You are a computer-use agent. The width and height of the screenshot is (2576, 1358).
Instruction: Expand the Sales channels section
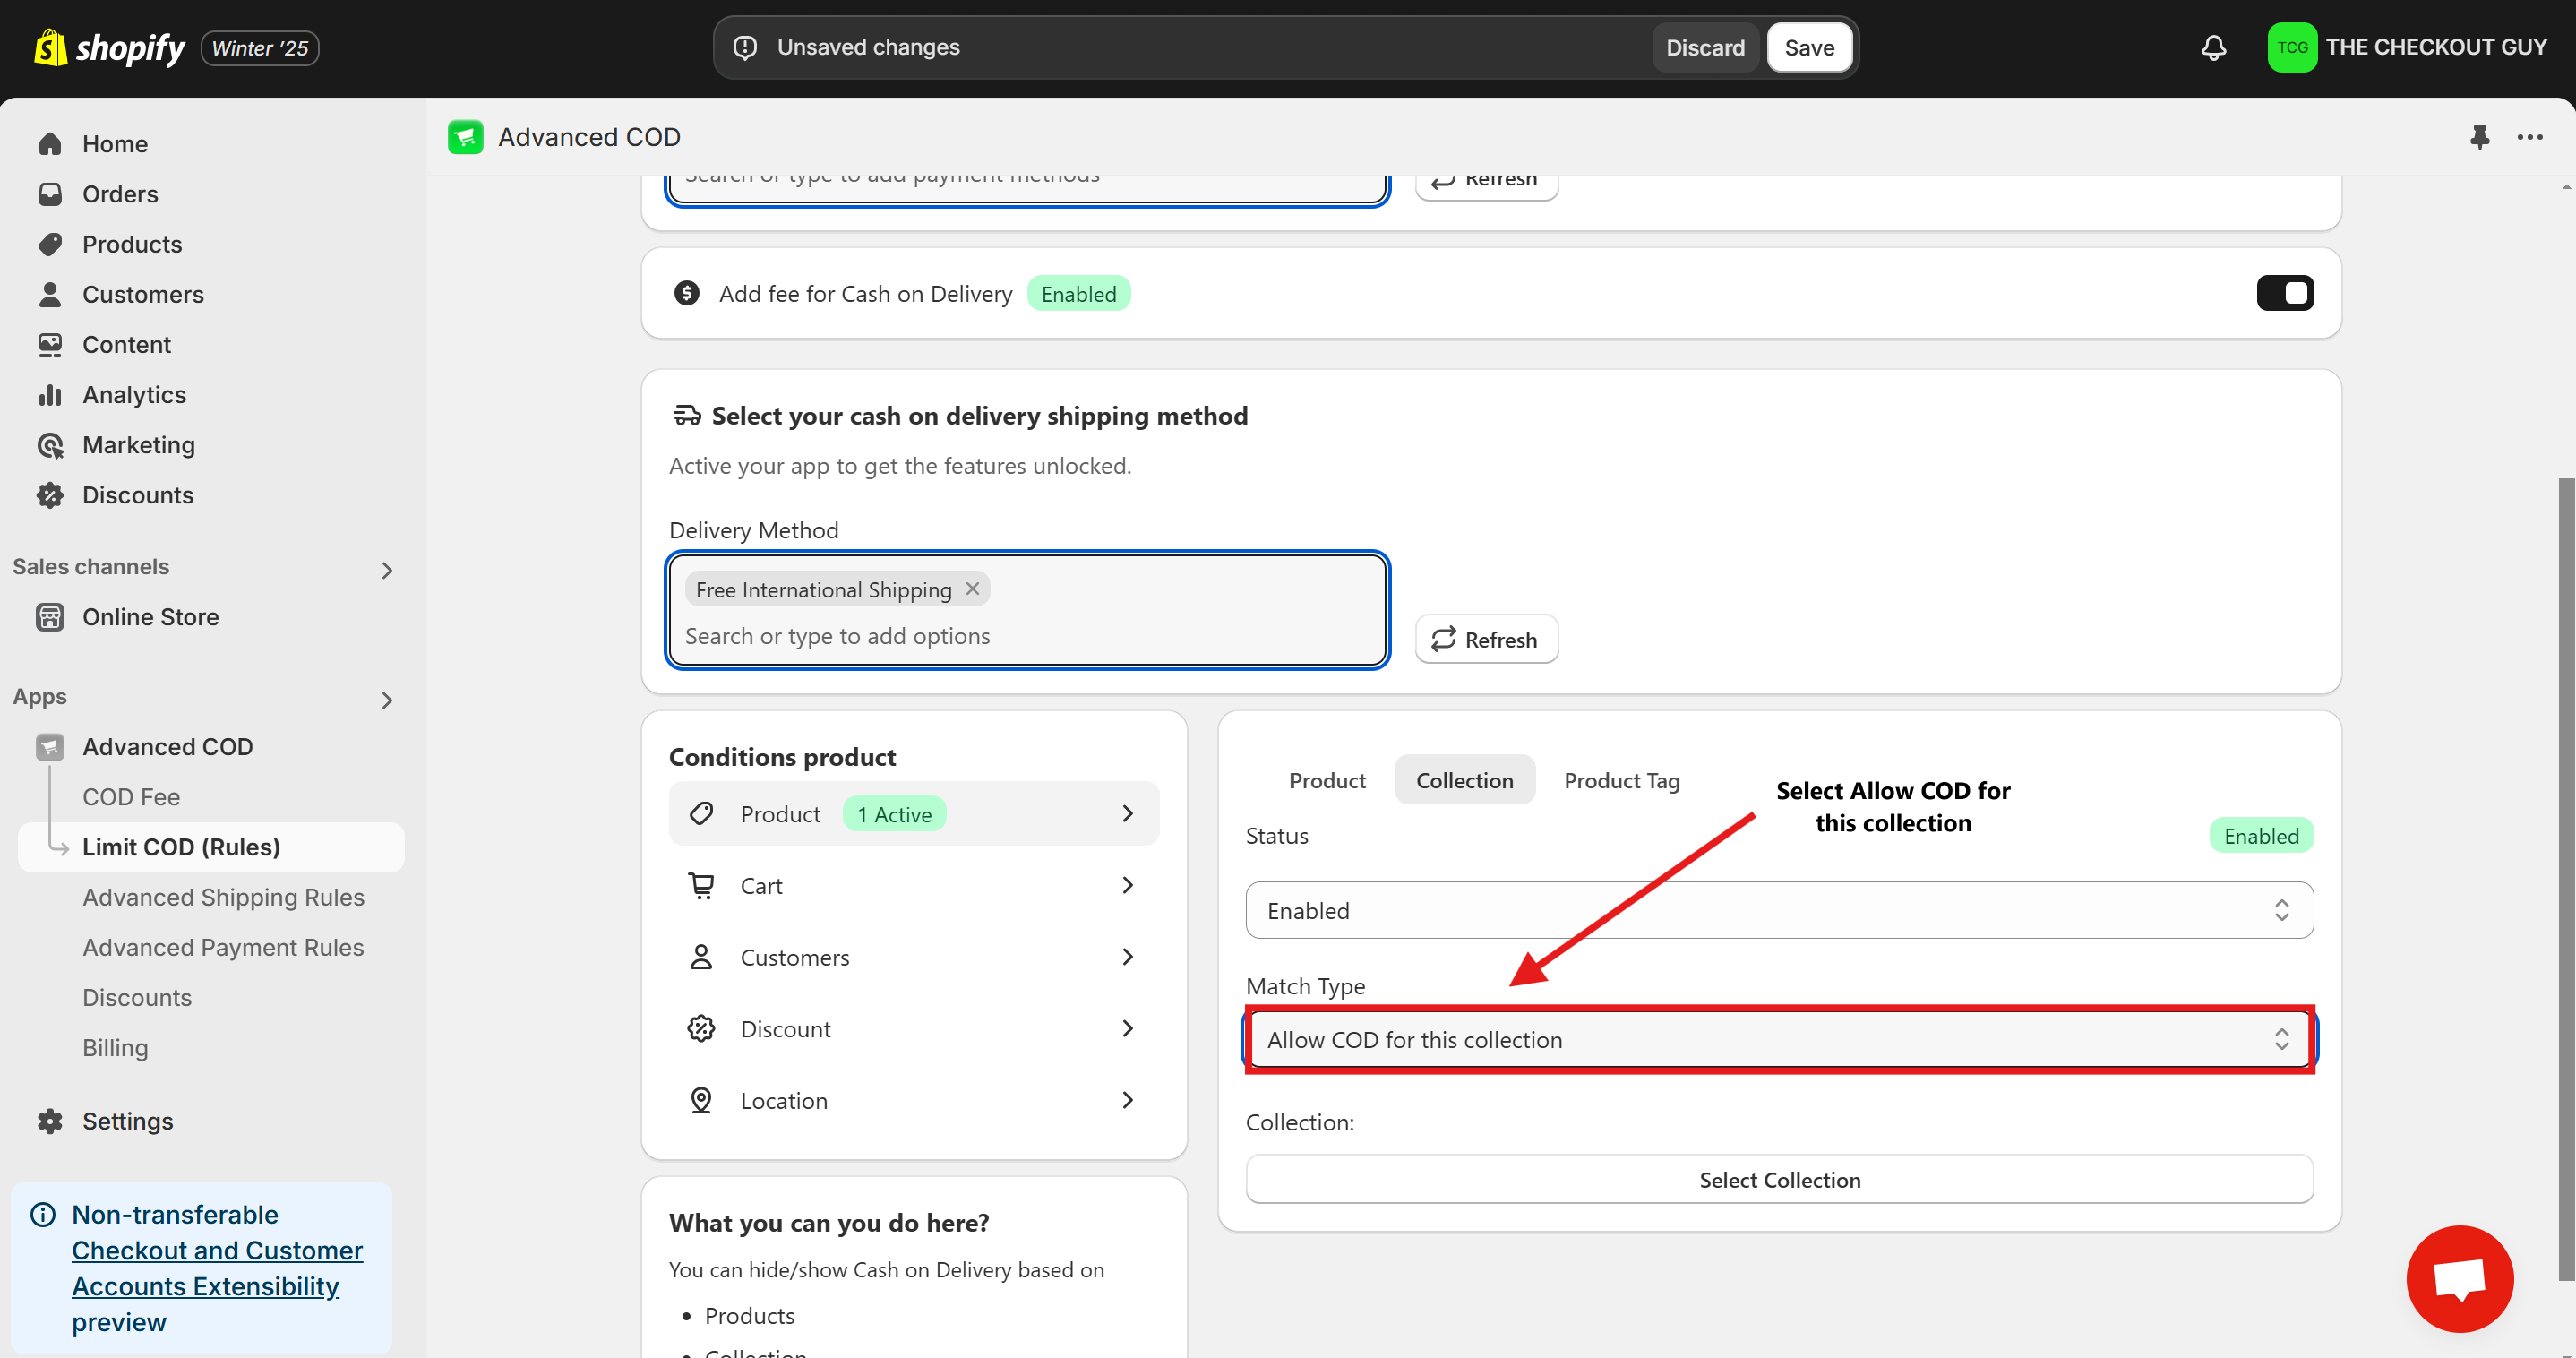click(x=387, y=570)
